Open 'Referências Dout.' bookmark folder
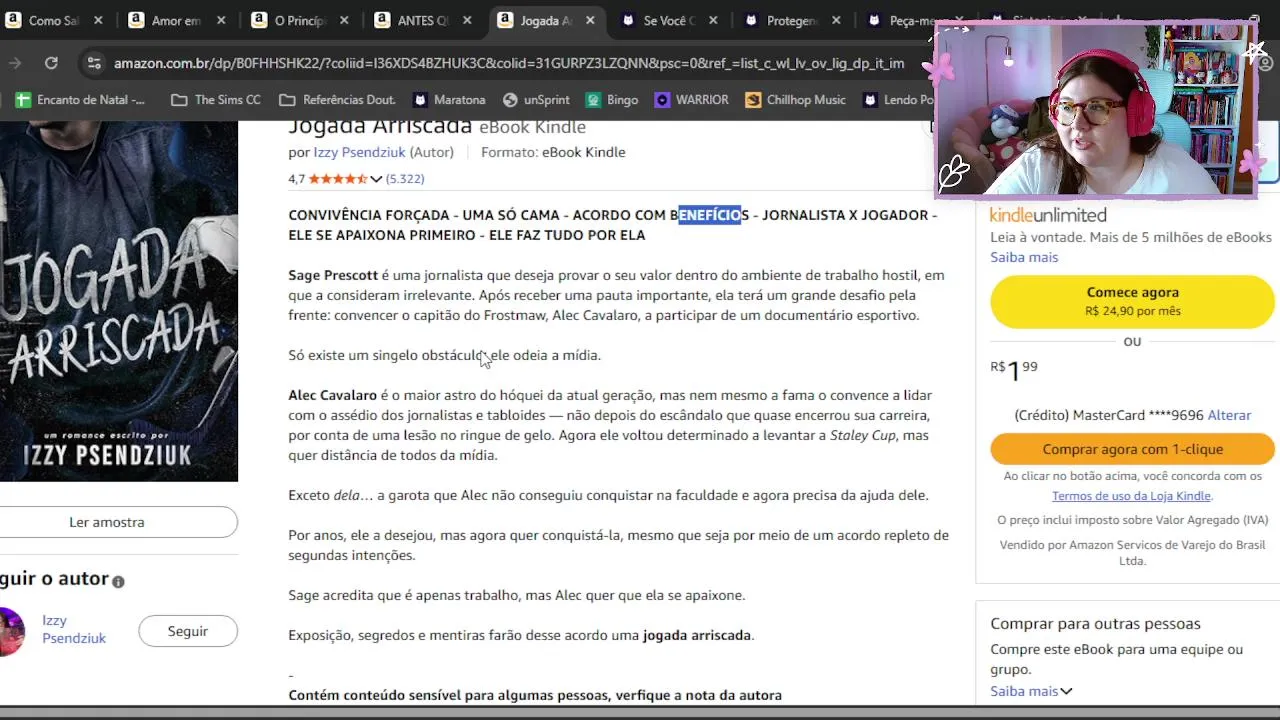 click(337, 100)
